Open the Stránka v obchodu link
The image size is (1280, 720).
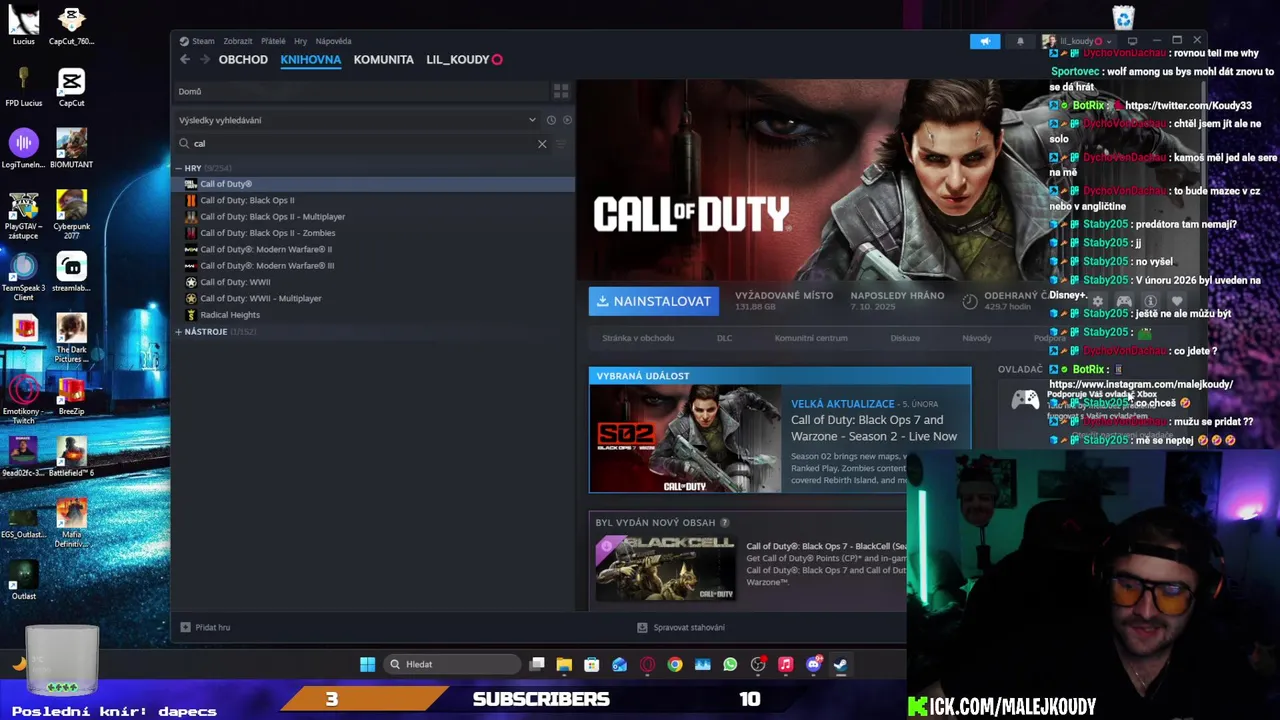[x=637, y=338]
